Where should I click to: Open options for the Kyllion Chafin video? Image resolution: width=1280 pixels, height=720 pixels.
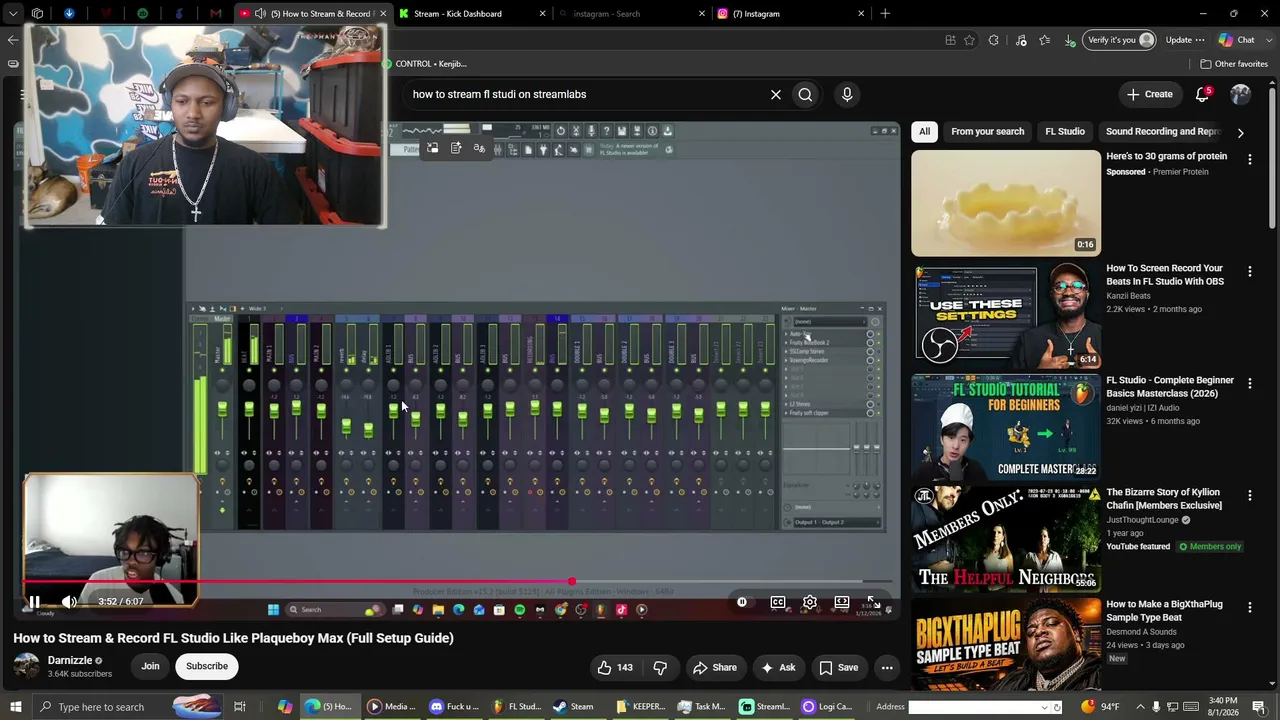tap(1249, 495)
